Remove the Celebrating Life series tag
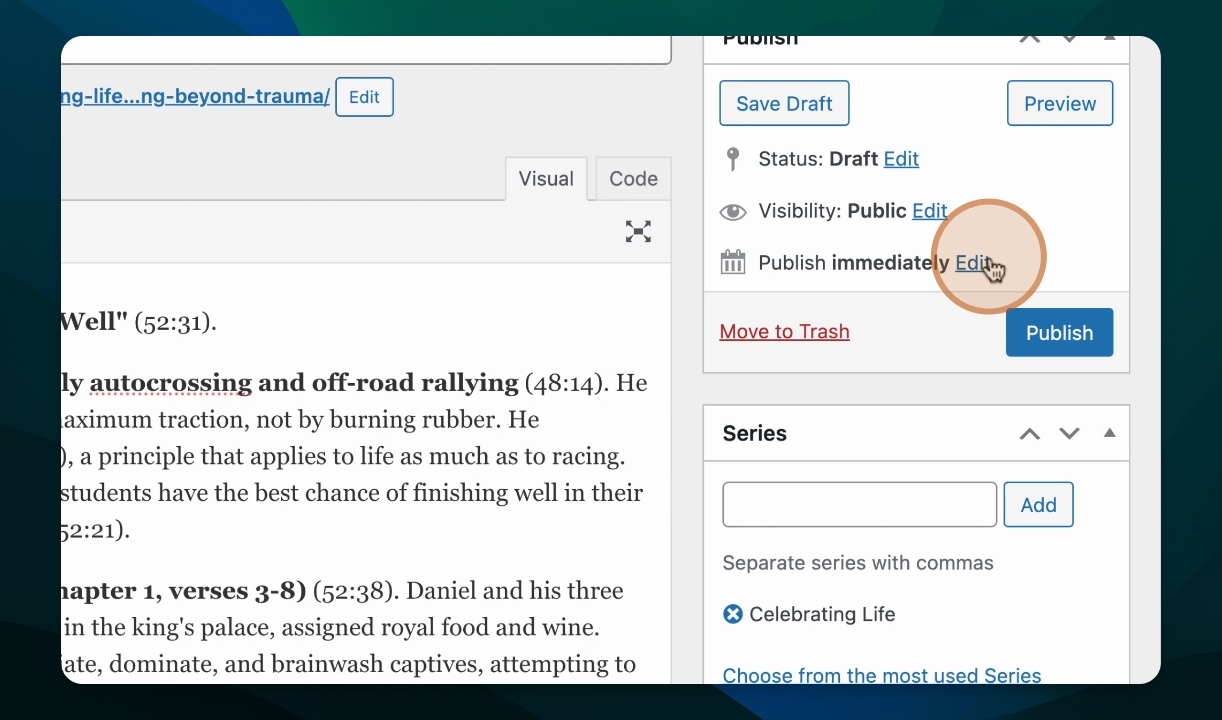Viewport: 1222px width, 720px height. point(733,614)
